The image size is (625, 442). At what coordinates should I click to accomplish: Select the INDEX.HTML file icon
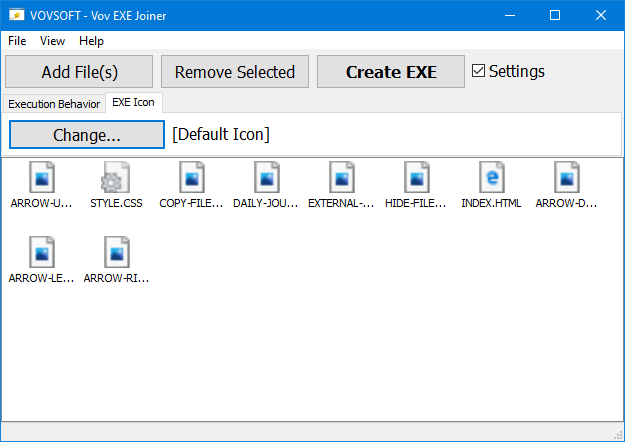[491, 177]
